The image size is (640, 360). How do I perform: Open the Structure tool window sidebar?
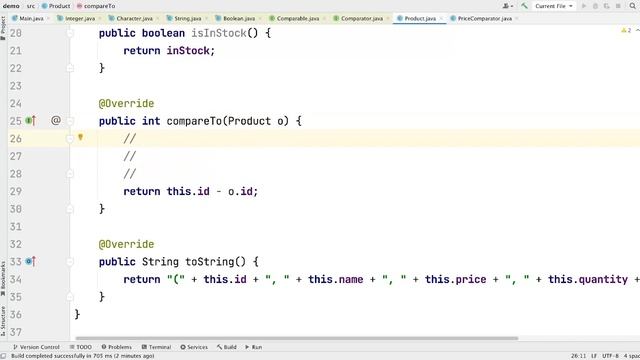pos(3,321)
